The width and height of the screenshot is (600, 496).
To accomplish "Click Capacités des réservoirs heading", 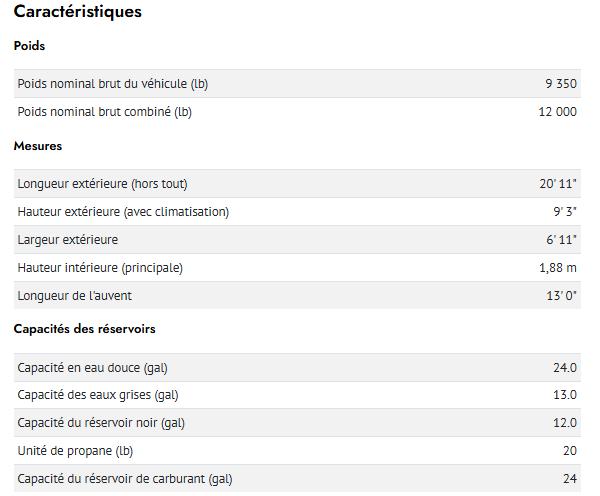I will pyautogui.click(x=85, y=329).
